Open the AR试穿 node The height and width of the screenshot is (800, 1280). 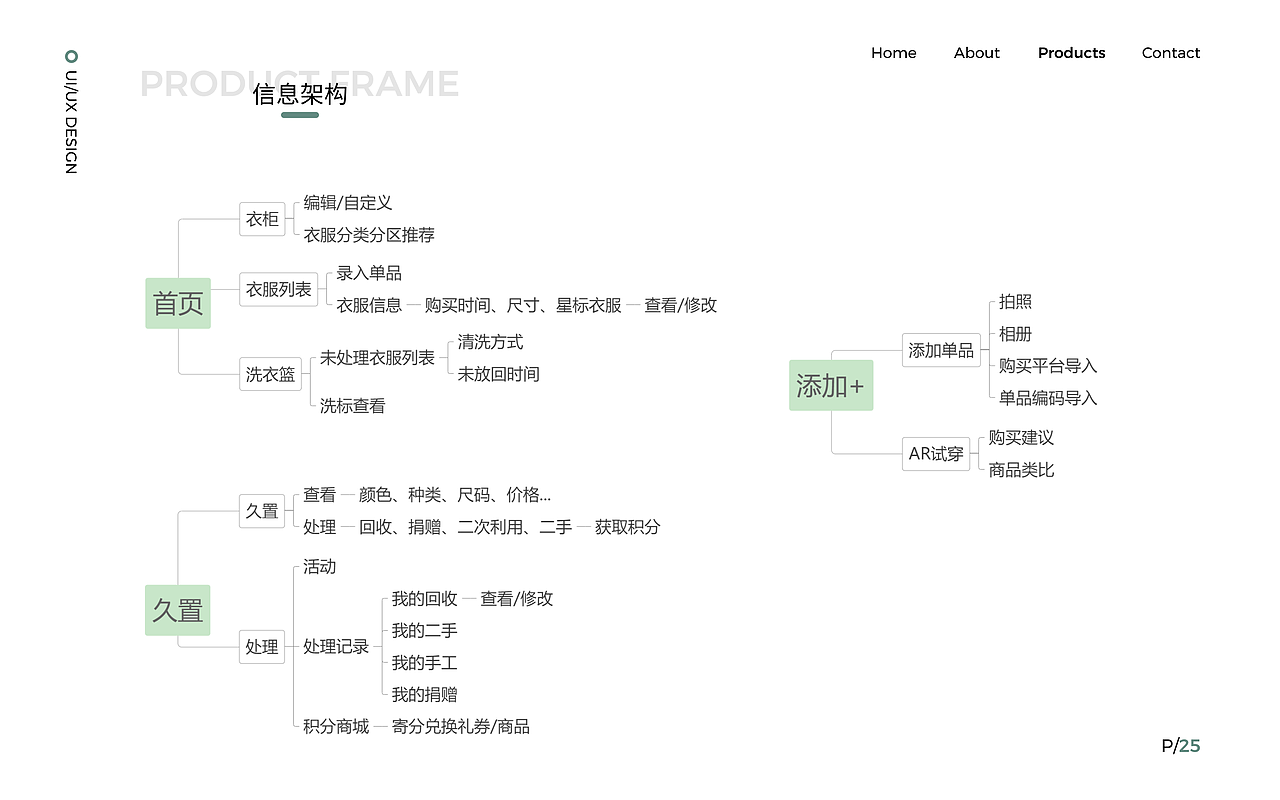936,453
